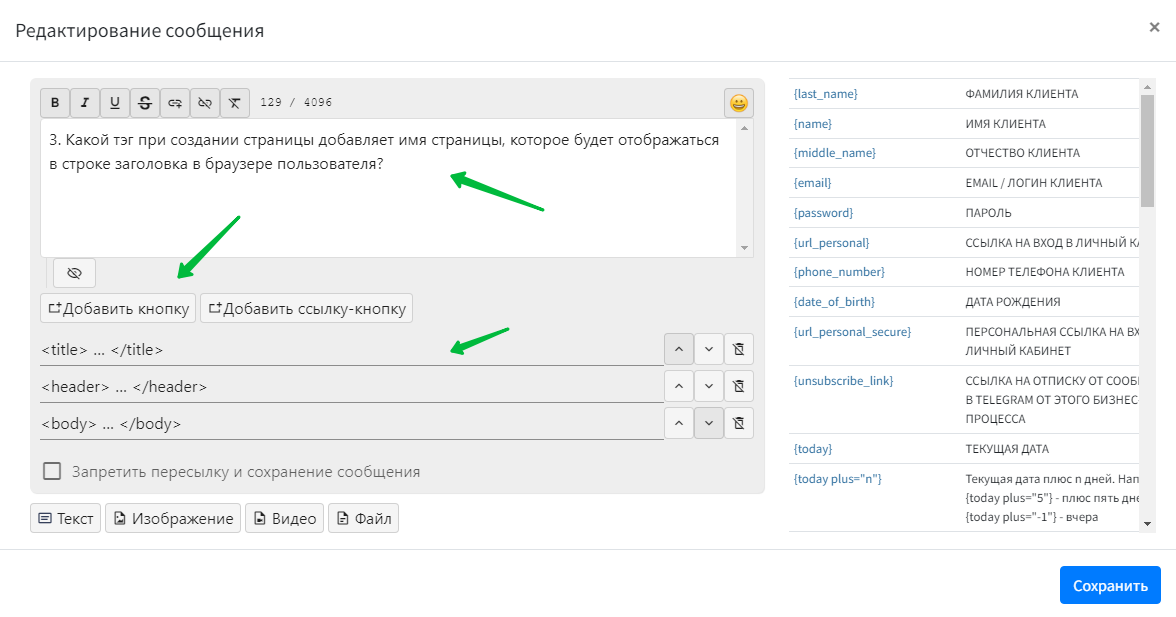Image resolution: width=1176 pixels, height=617 pixels.
Task: Clear text formatting
Action: coord(234,103)
